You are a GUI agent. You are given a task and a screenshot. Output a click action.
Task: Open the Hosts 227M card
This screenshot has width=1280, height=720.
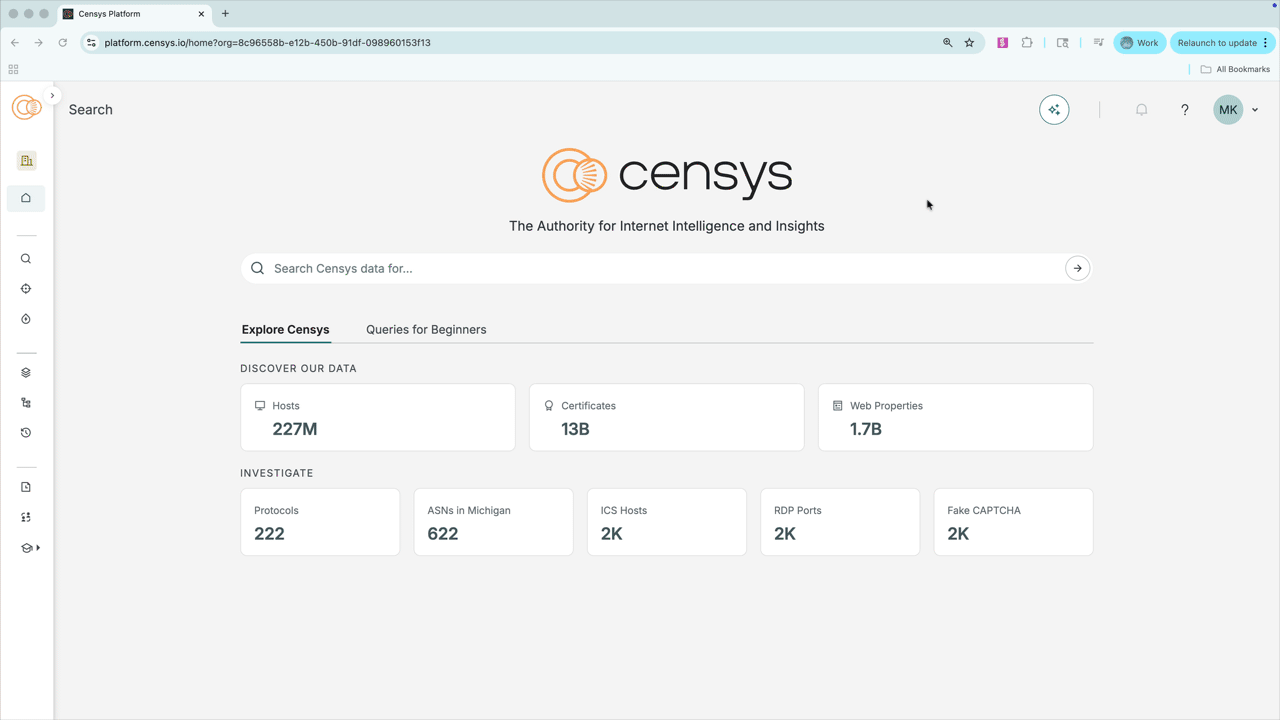tap(378, 418)
